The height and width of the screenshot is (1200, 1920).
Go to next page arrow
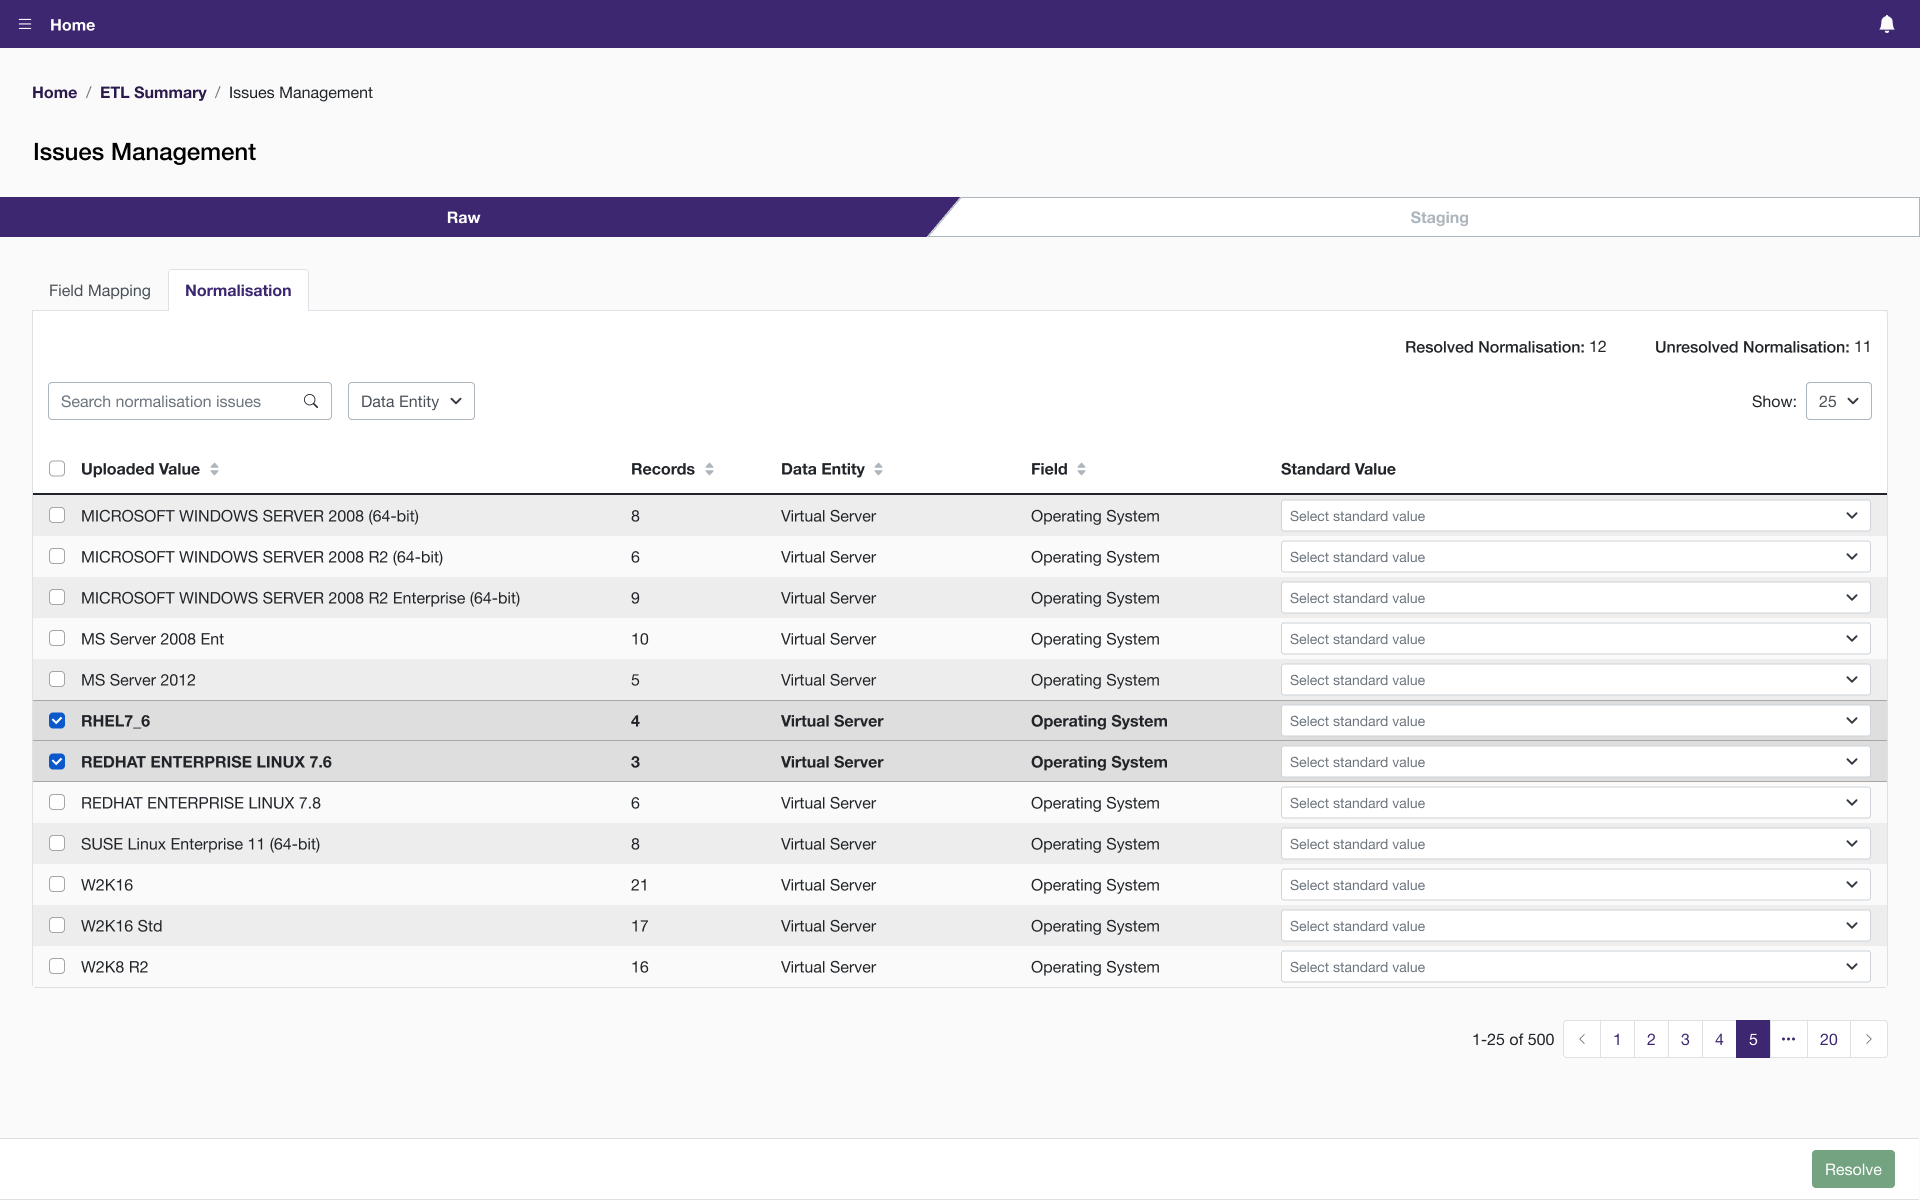pos(1868,1039)
